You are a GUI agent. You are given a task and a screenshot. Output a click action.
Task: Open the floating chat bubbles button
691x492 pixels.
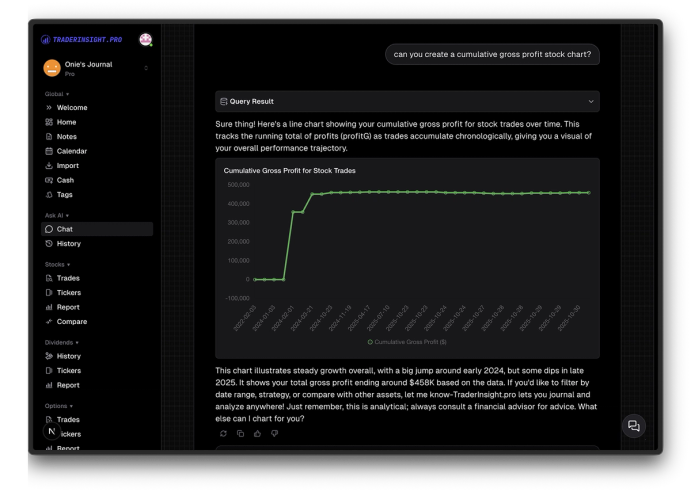(634, 426)
